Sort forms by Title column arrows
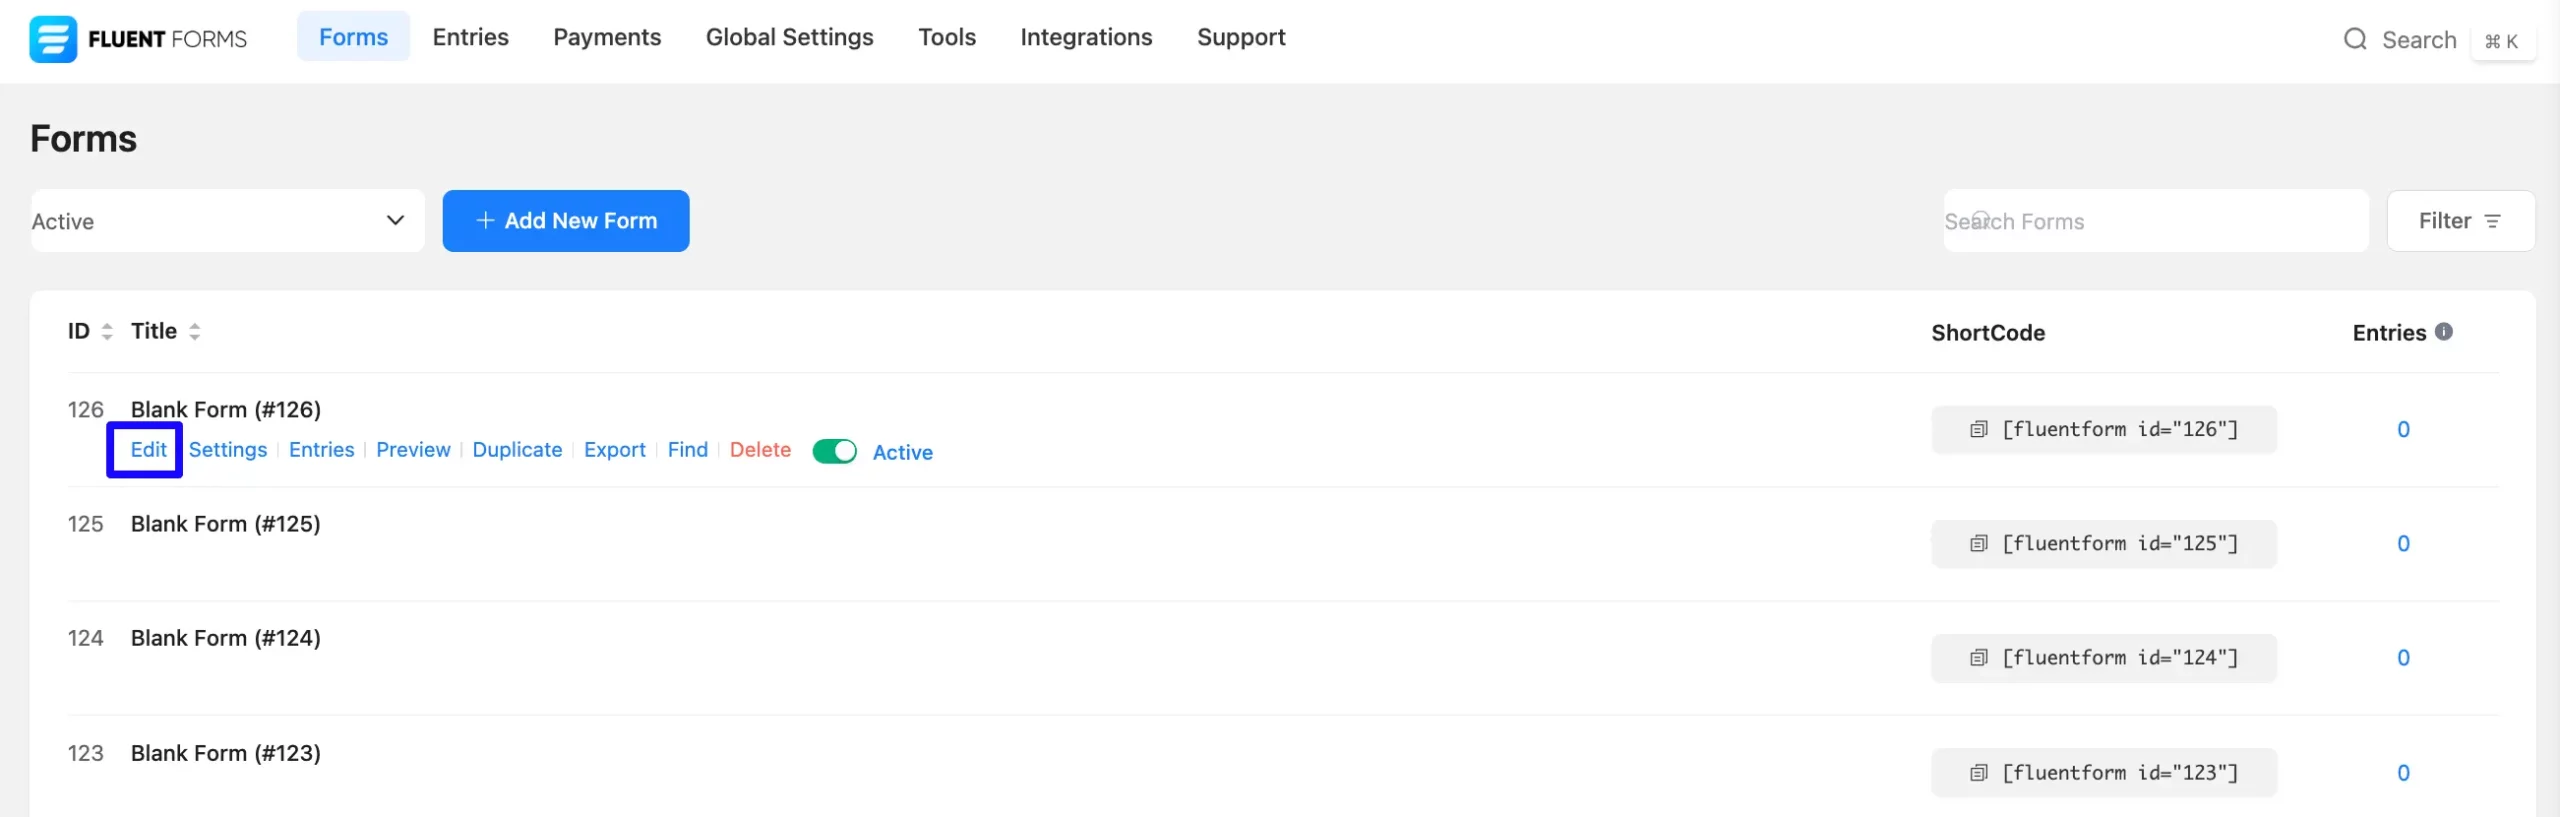2560x817 pixels. click(195, 332)
